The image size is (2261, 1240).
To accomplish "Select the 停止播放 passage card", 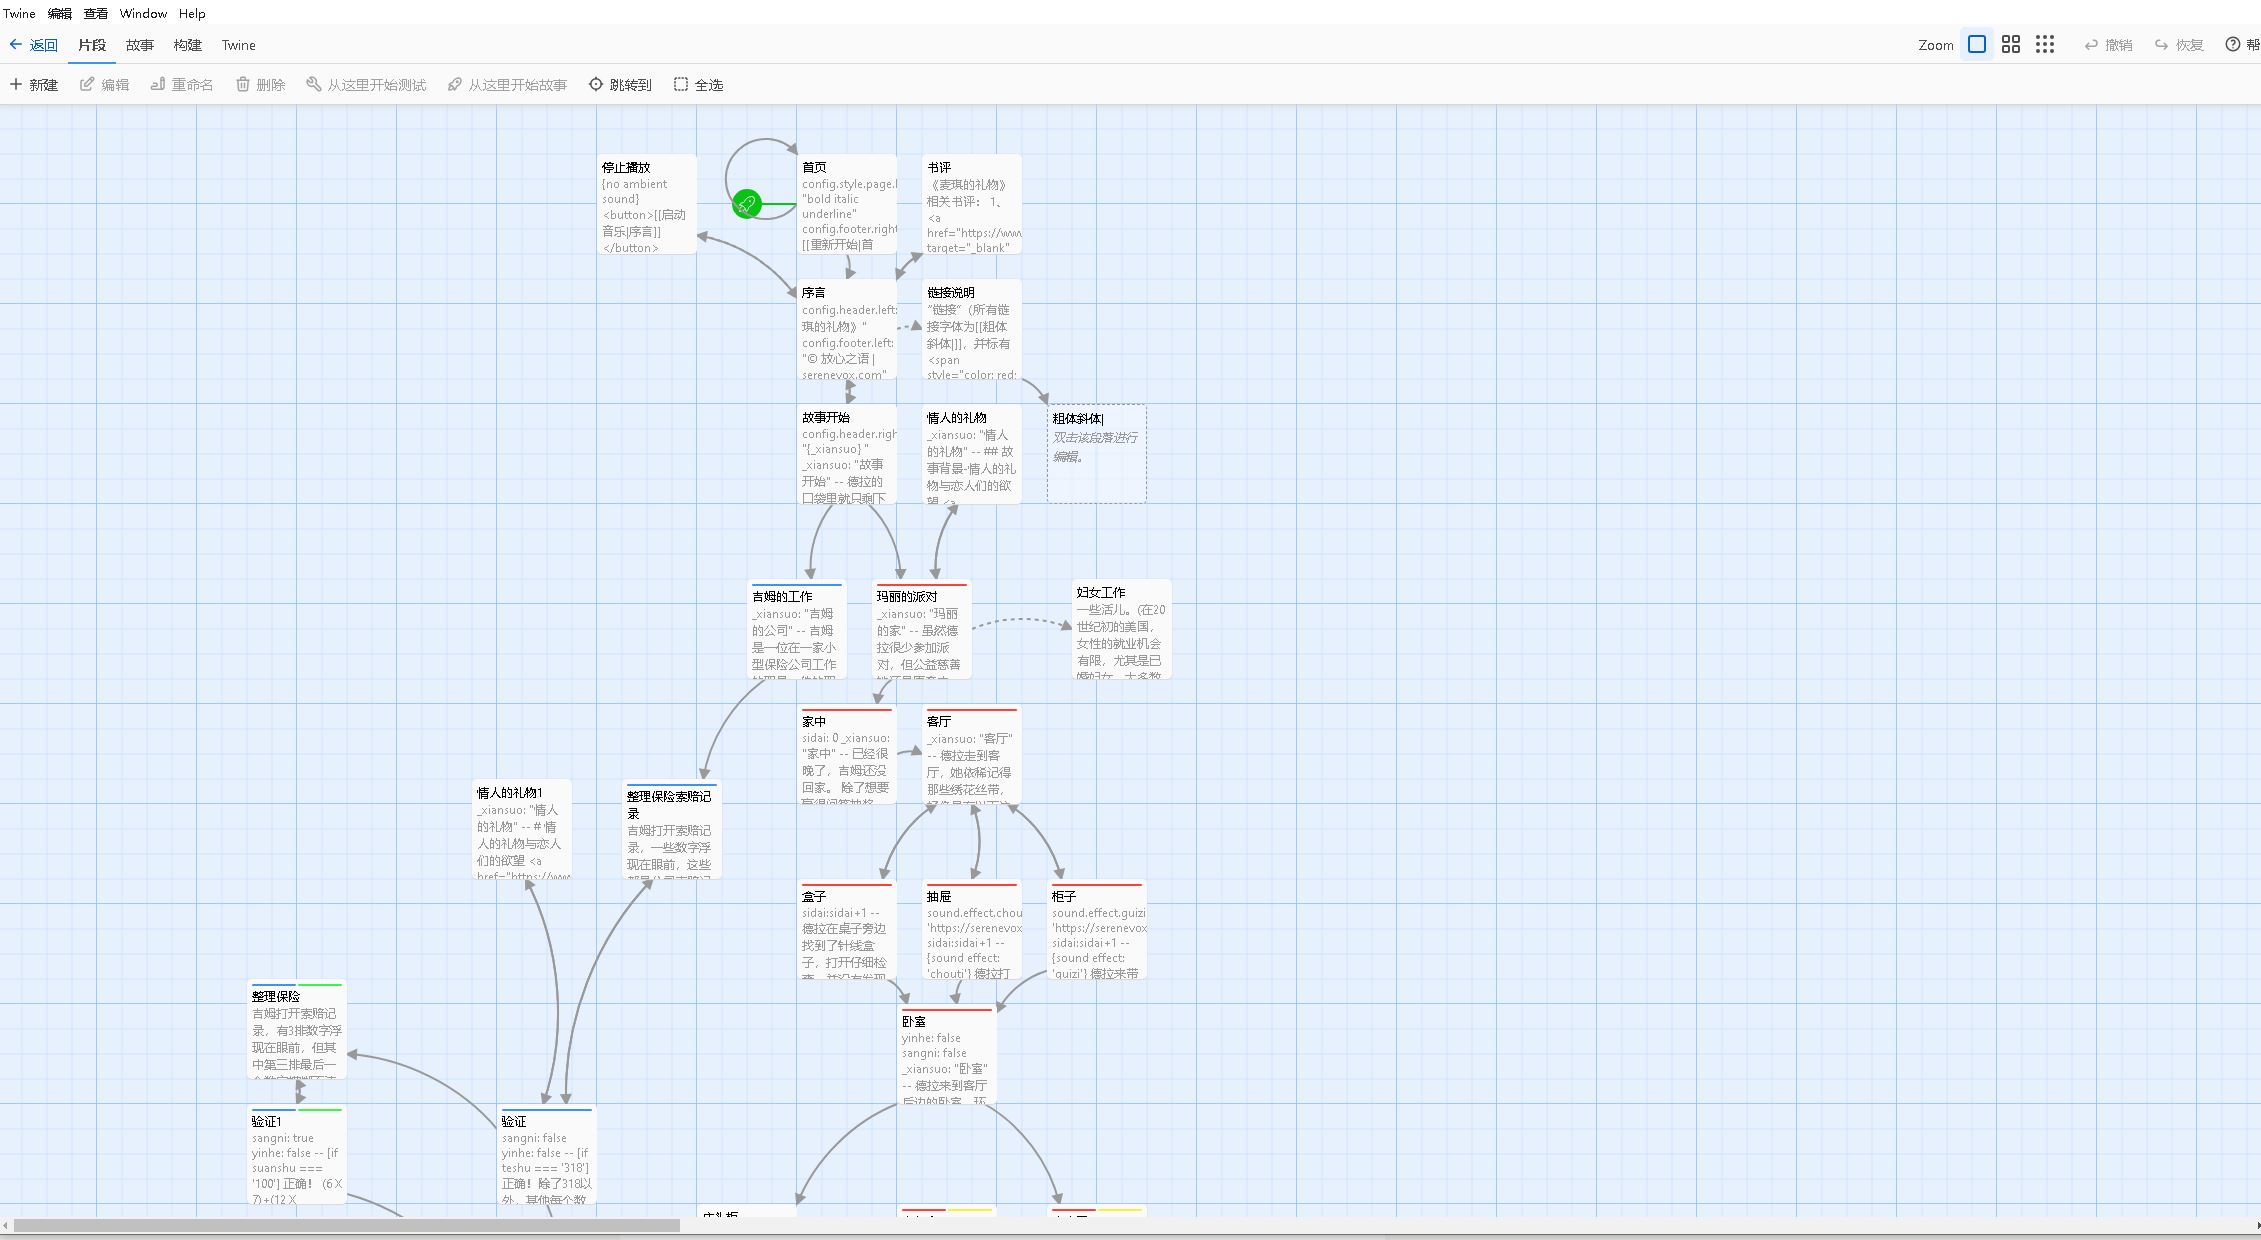I will point(647,204).
